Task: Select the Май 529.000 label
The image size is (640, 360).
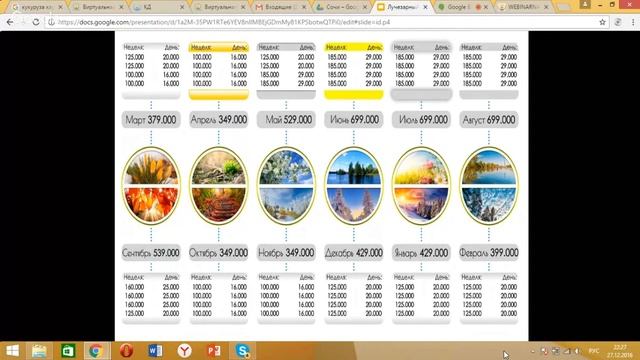Action: [286, 120]
